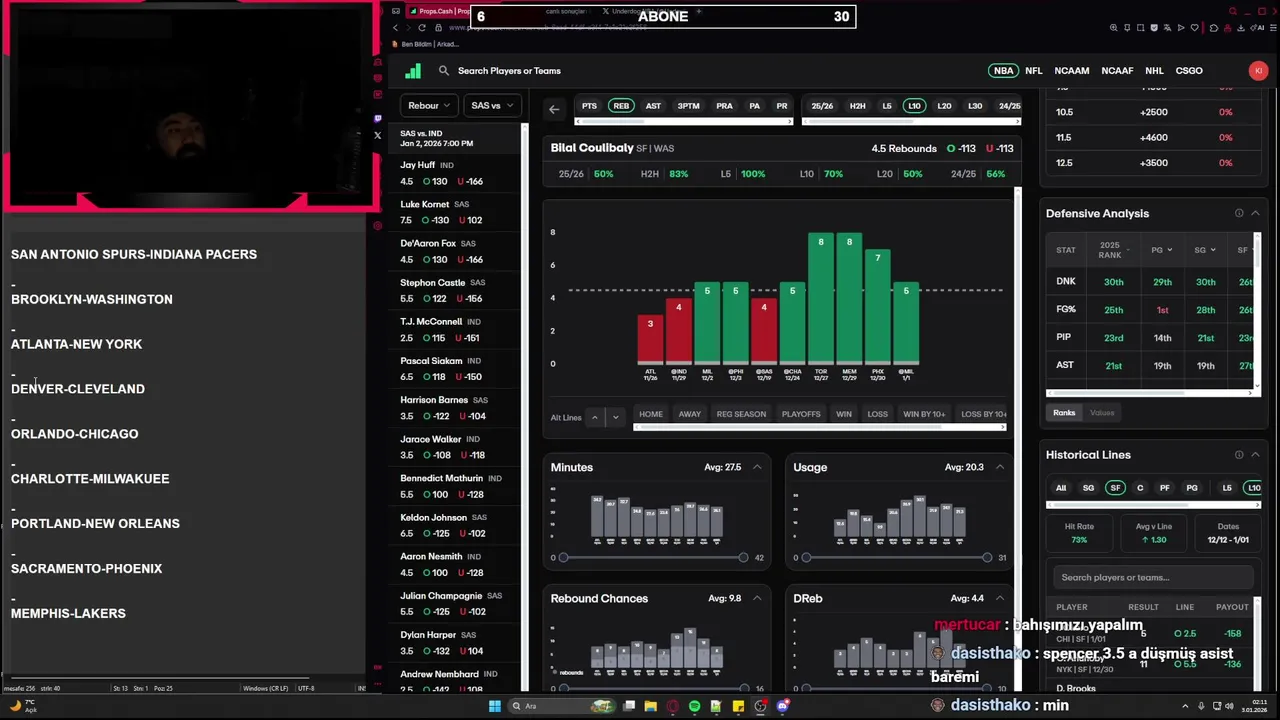Toggle Ranks view in Defensive Analysis

(x=1064, y=413)
